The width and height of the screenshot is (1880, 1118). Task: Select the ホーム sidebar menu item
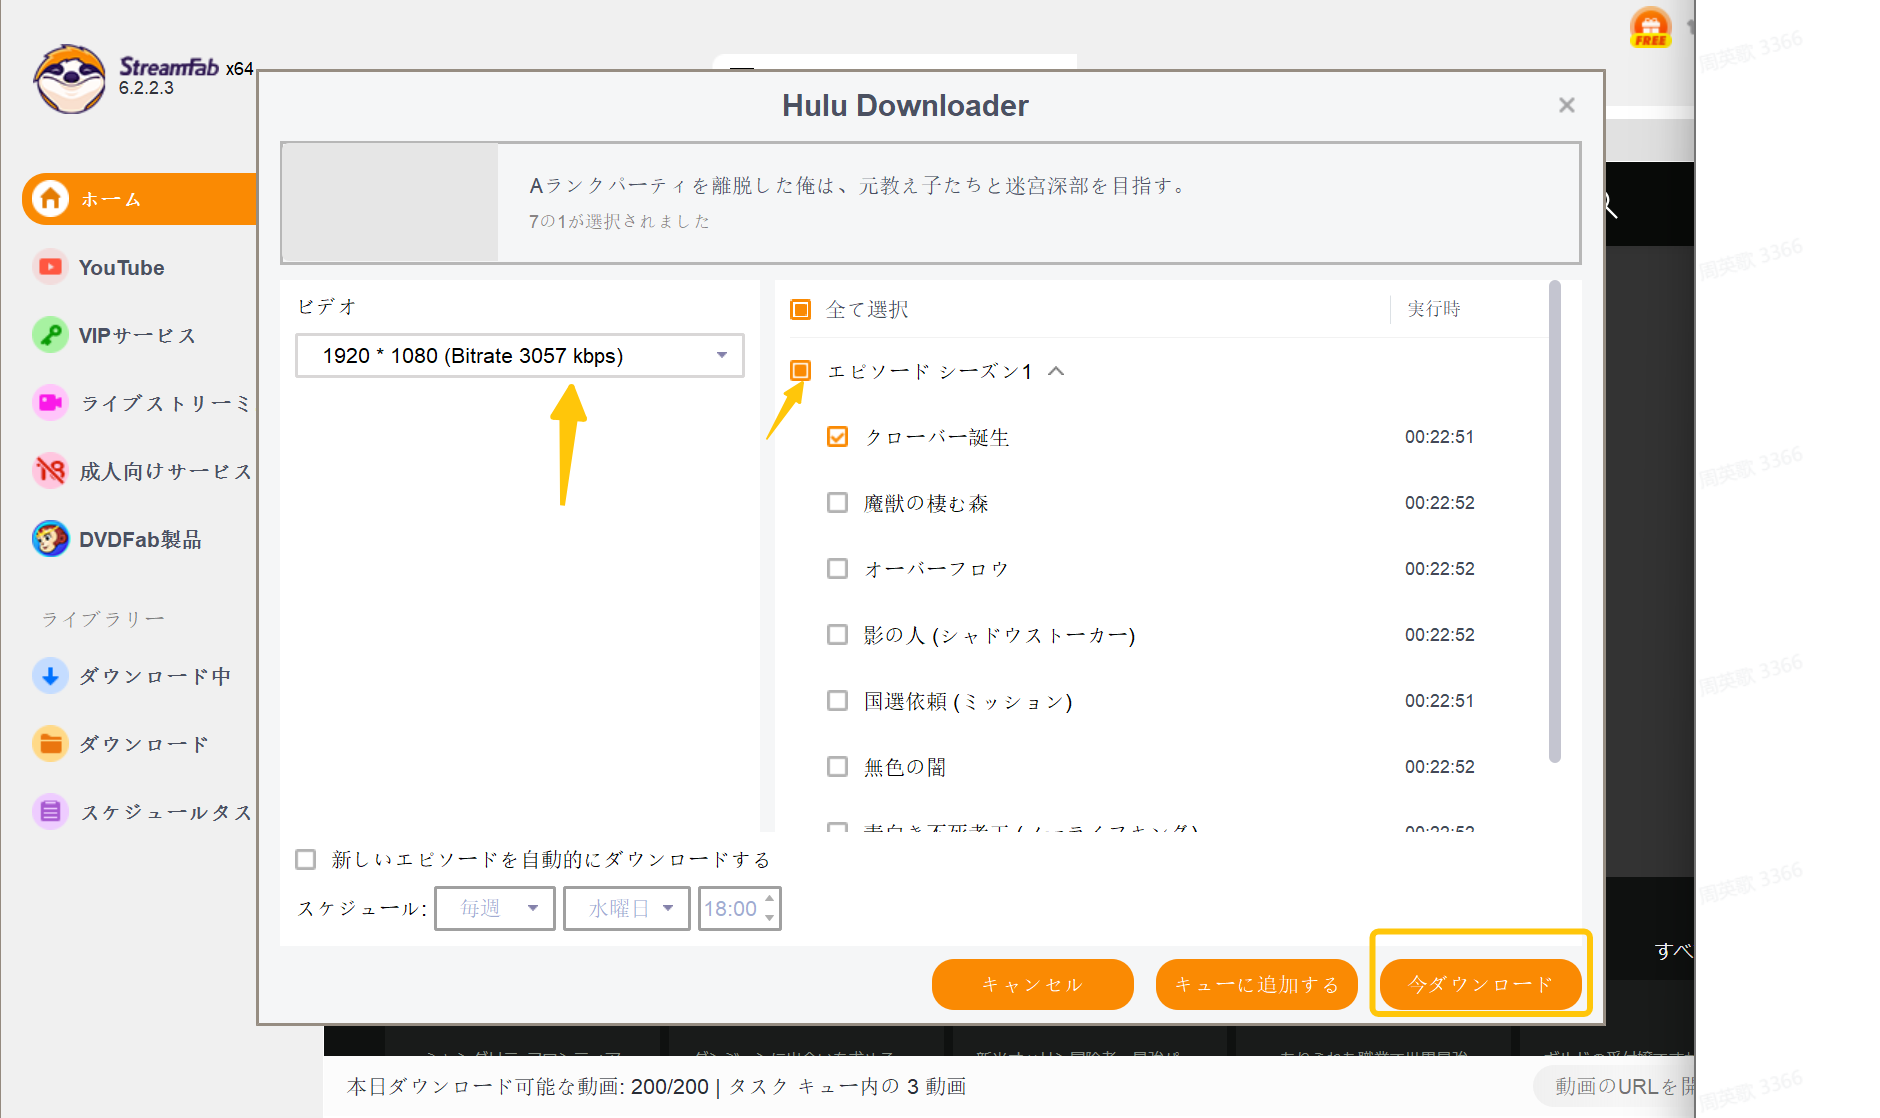(140, 199)
